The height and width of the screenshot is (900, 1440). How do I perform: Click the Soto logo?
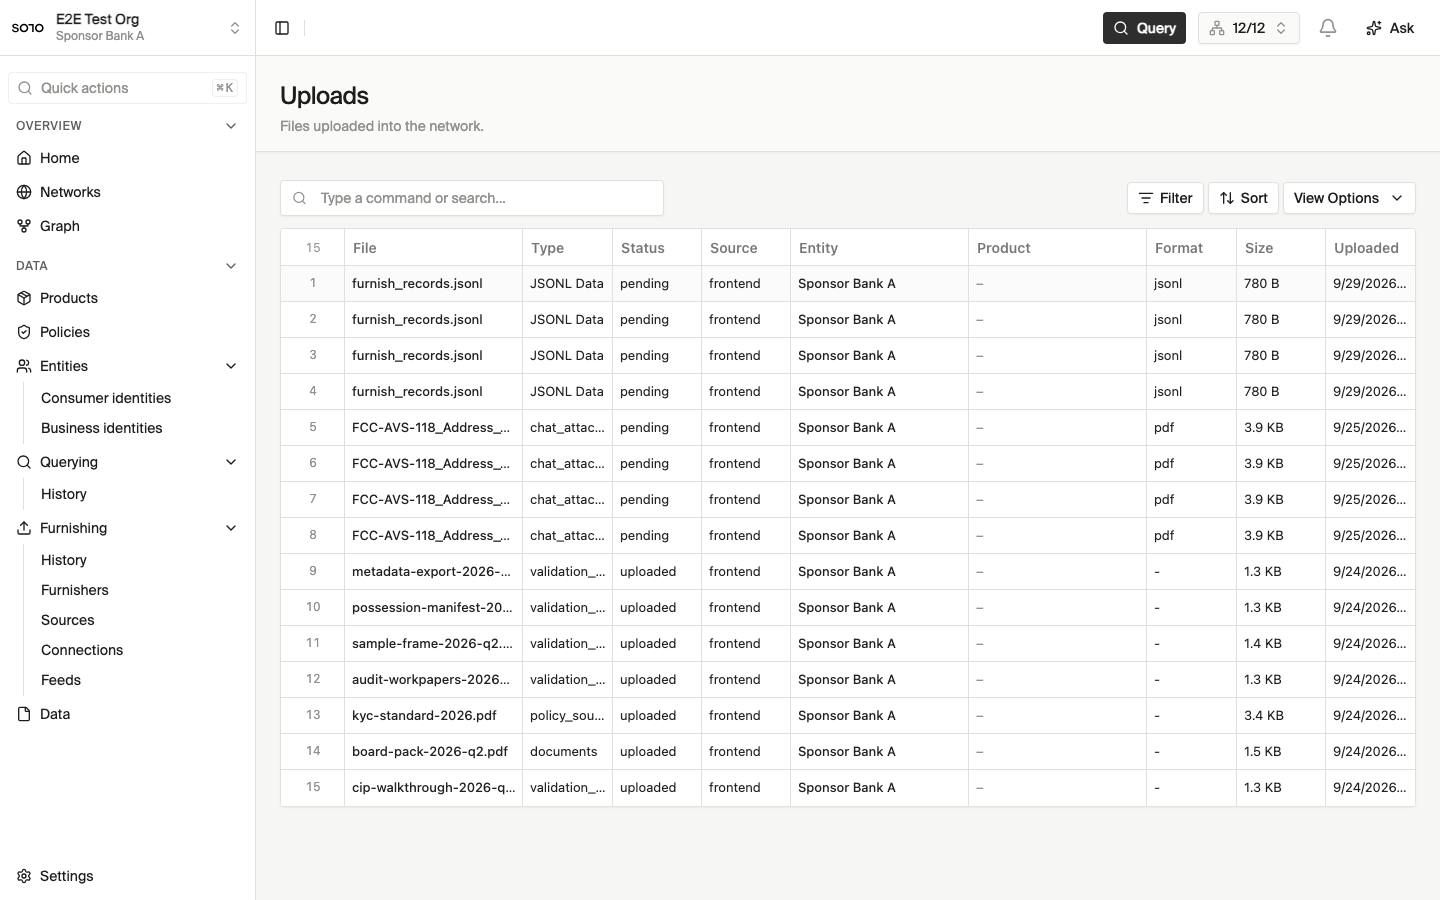click(28, 28)
